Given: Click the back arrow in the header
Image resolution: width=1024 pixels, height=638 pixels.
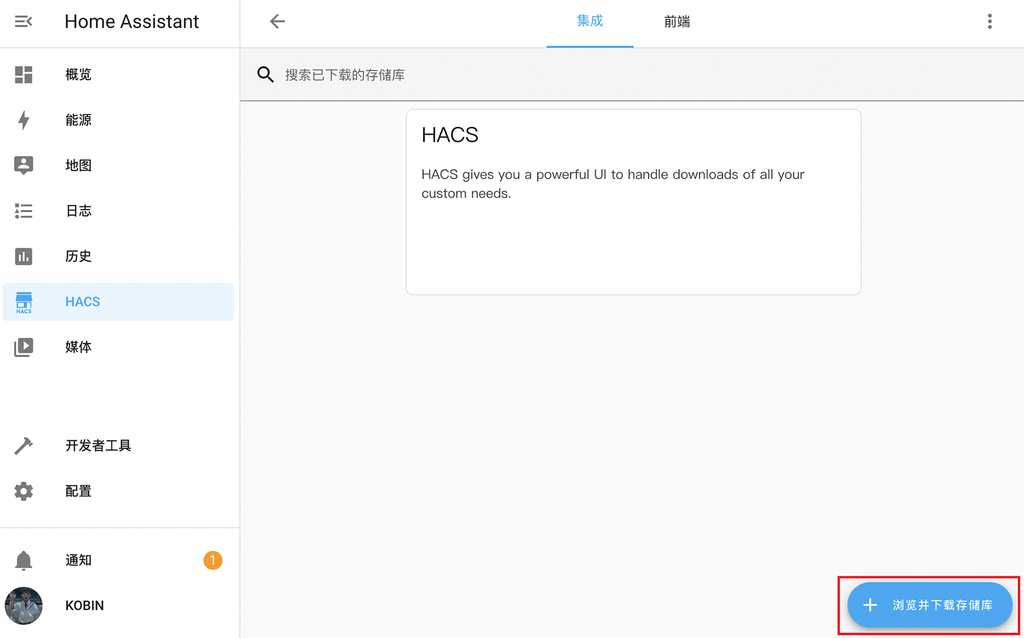Looking at the screenshot, I should tap(277, 20).
